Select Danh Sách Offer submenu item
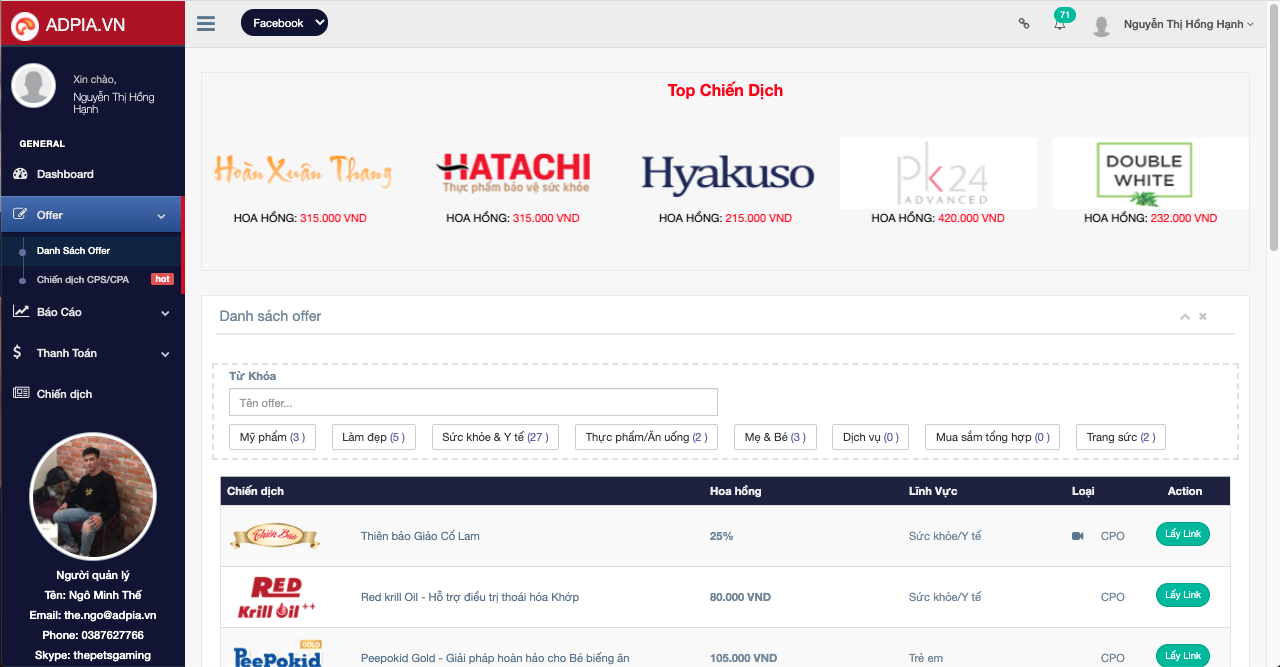Screen dimensions: 1280x667 tap(73, 251)
